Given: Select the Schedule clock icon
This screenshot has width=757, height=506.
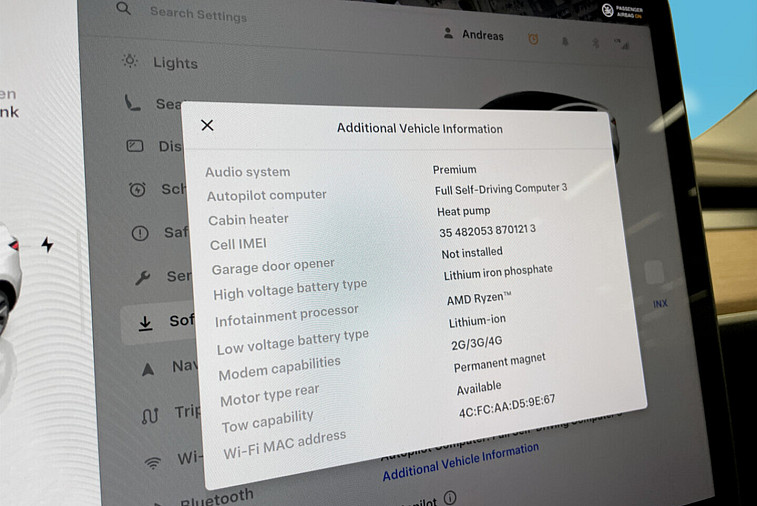Looking at the screenshot, I should tap(138, 189).
